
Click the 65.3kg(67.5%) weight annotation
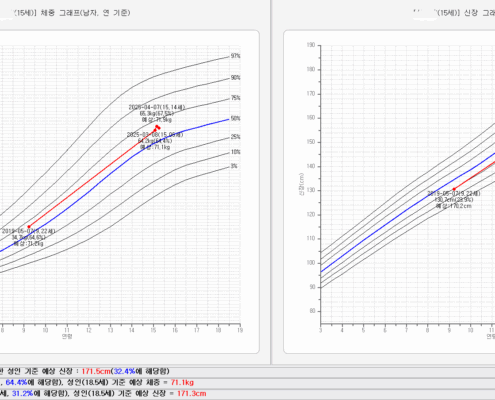(157, 114)
